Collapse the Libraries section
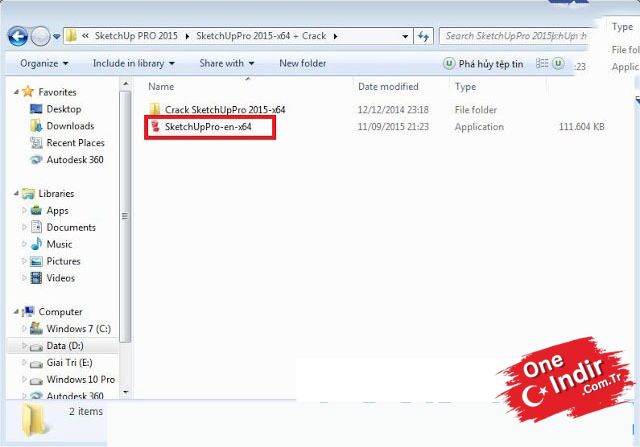The width and height of the screenshot is (640, 447). [16, 193]
